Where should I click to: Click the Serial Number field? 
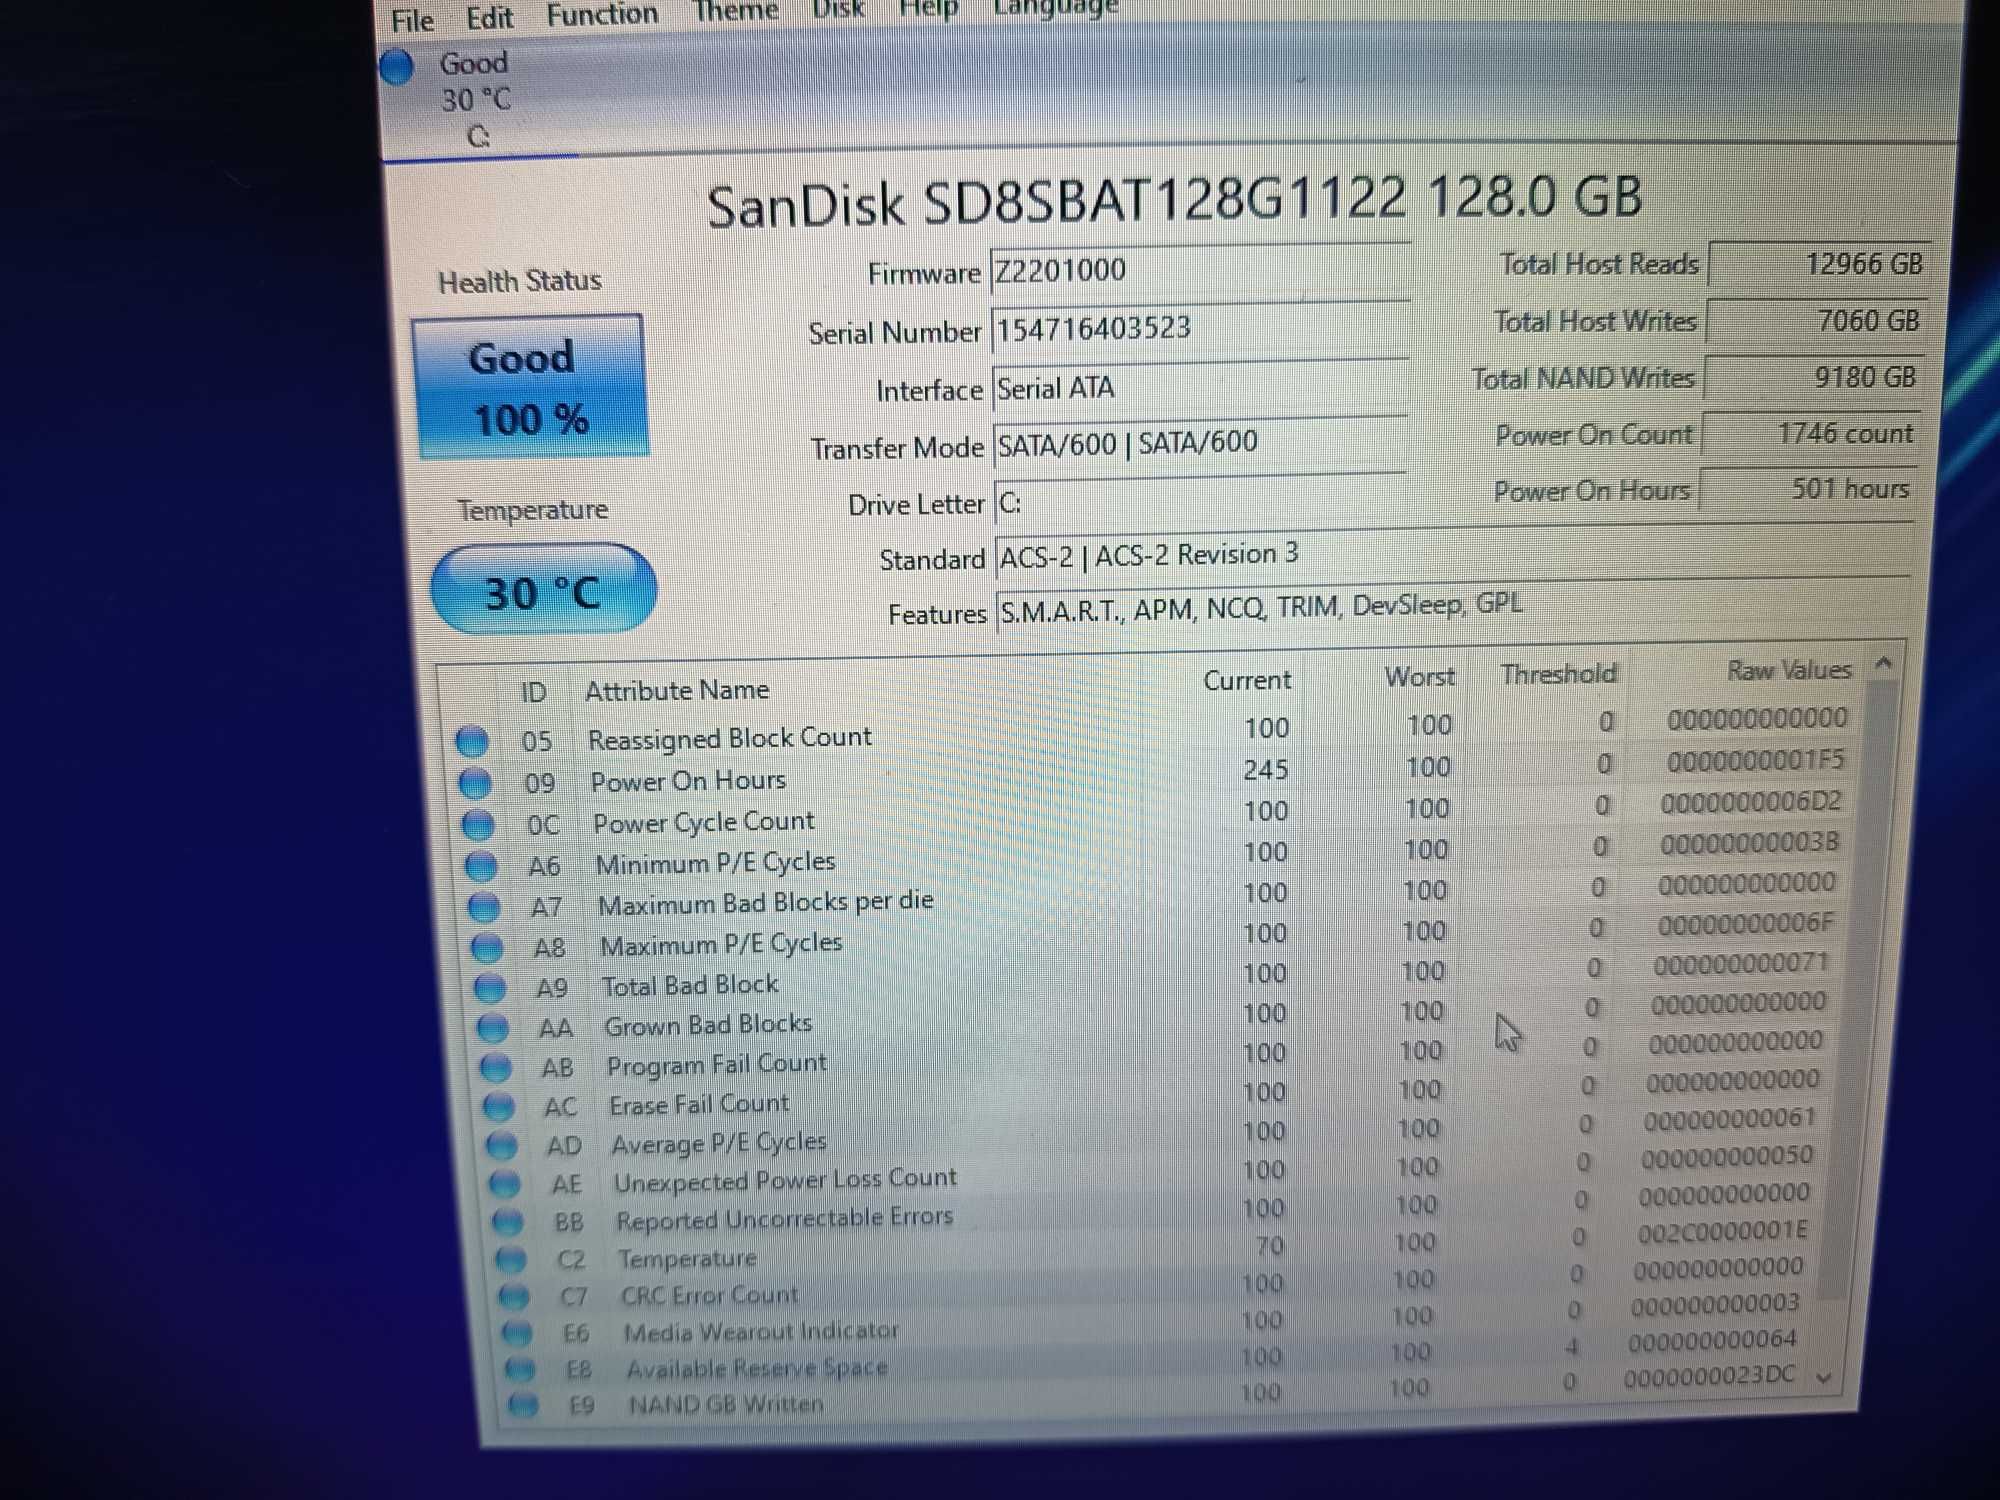pyautogui.click(x=1200, y=328)
